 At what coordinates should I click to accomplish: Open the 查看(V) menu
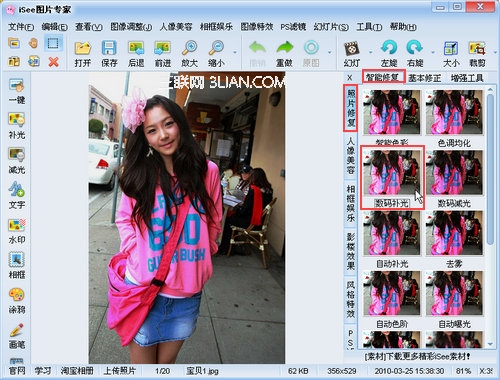(89, 27)
